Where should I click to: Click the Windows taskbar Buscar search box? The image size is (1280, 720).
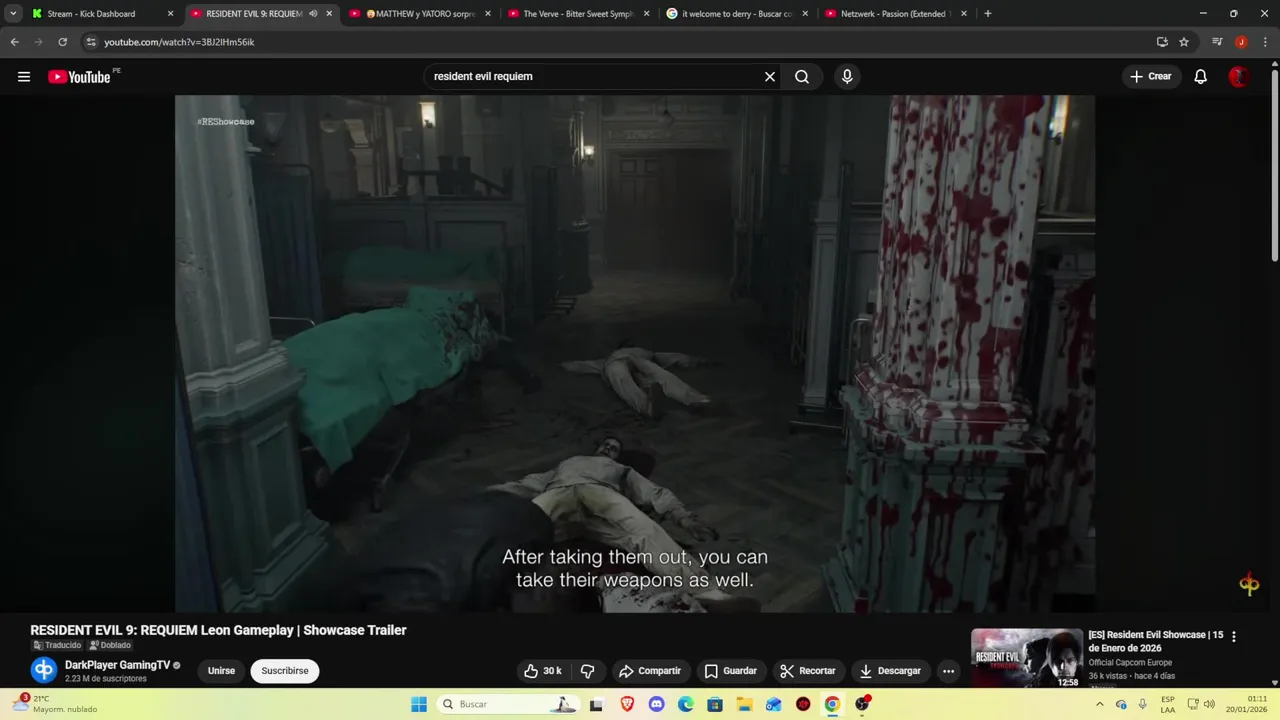tap(507, 704)
